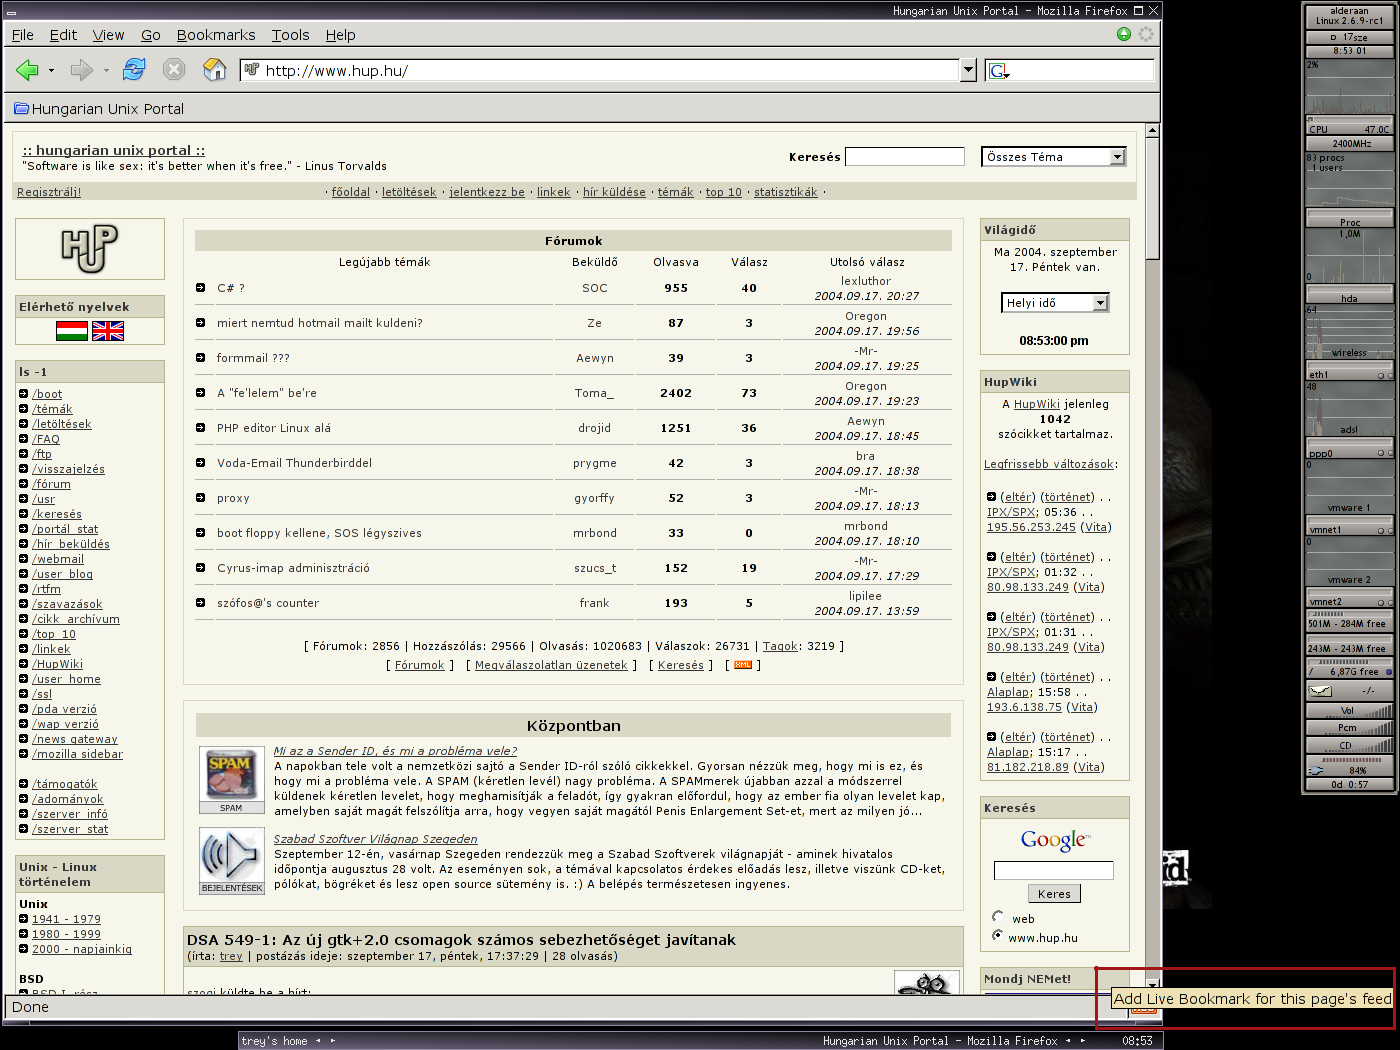
Task: Click the SPAM topic image
Action: coord(231,780)
